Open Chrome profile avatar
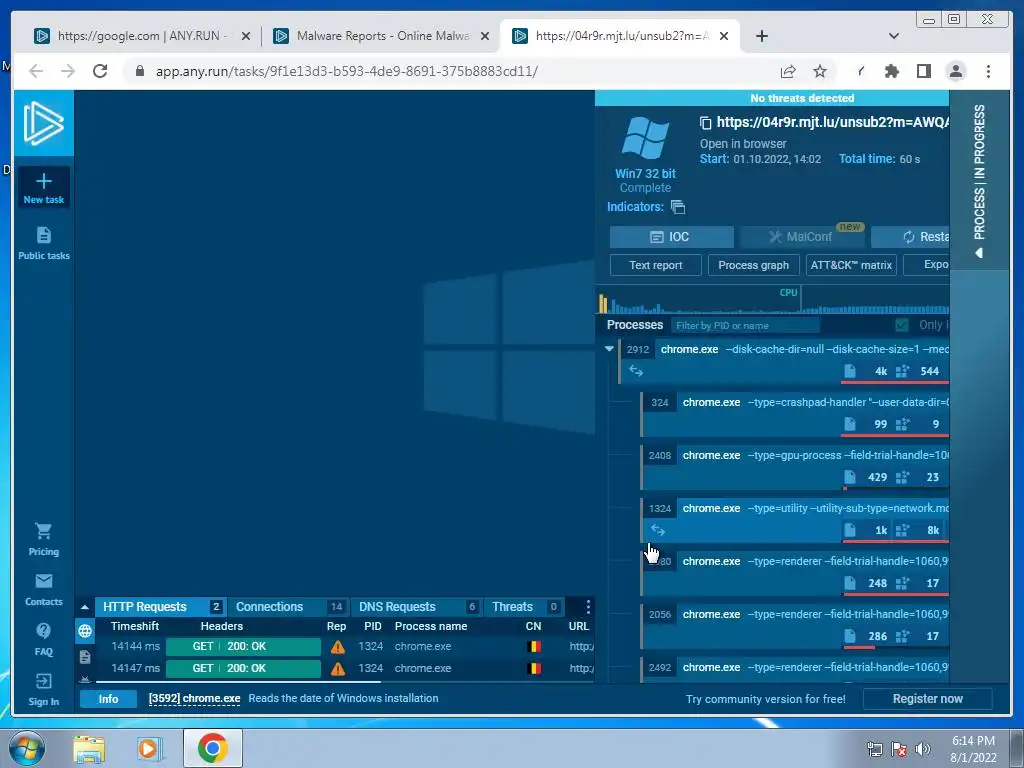 (x=956, y=71)
